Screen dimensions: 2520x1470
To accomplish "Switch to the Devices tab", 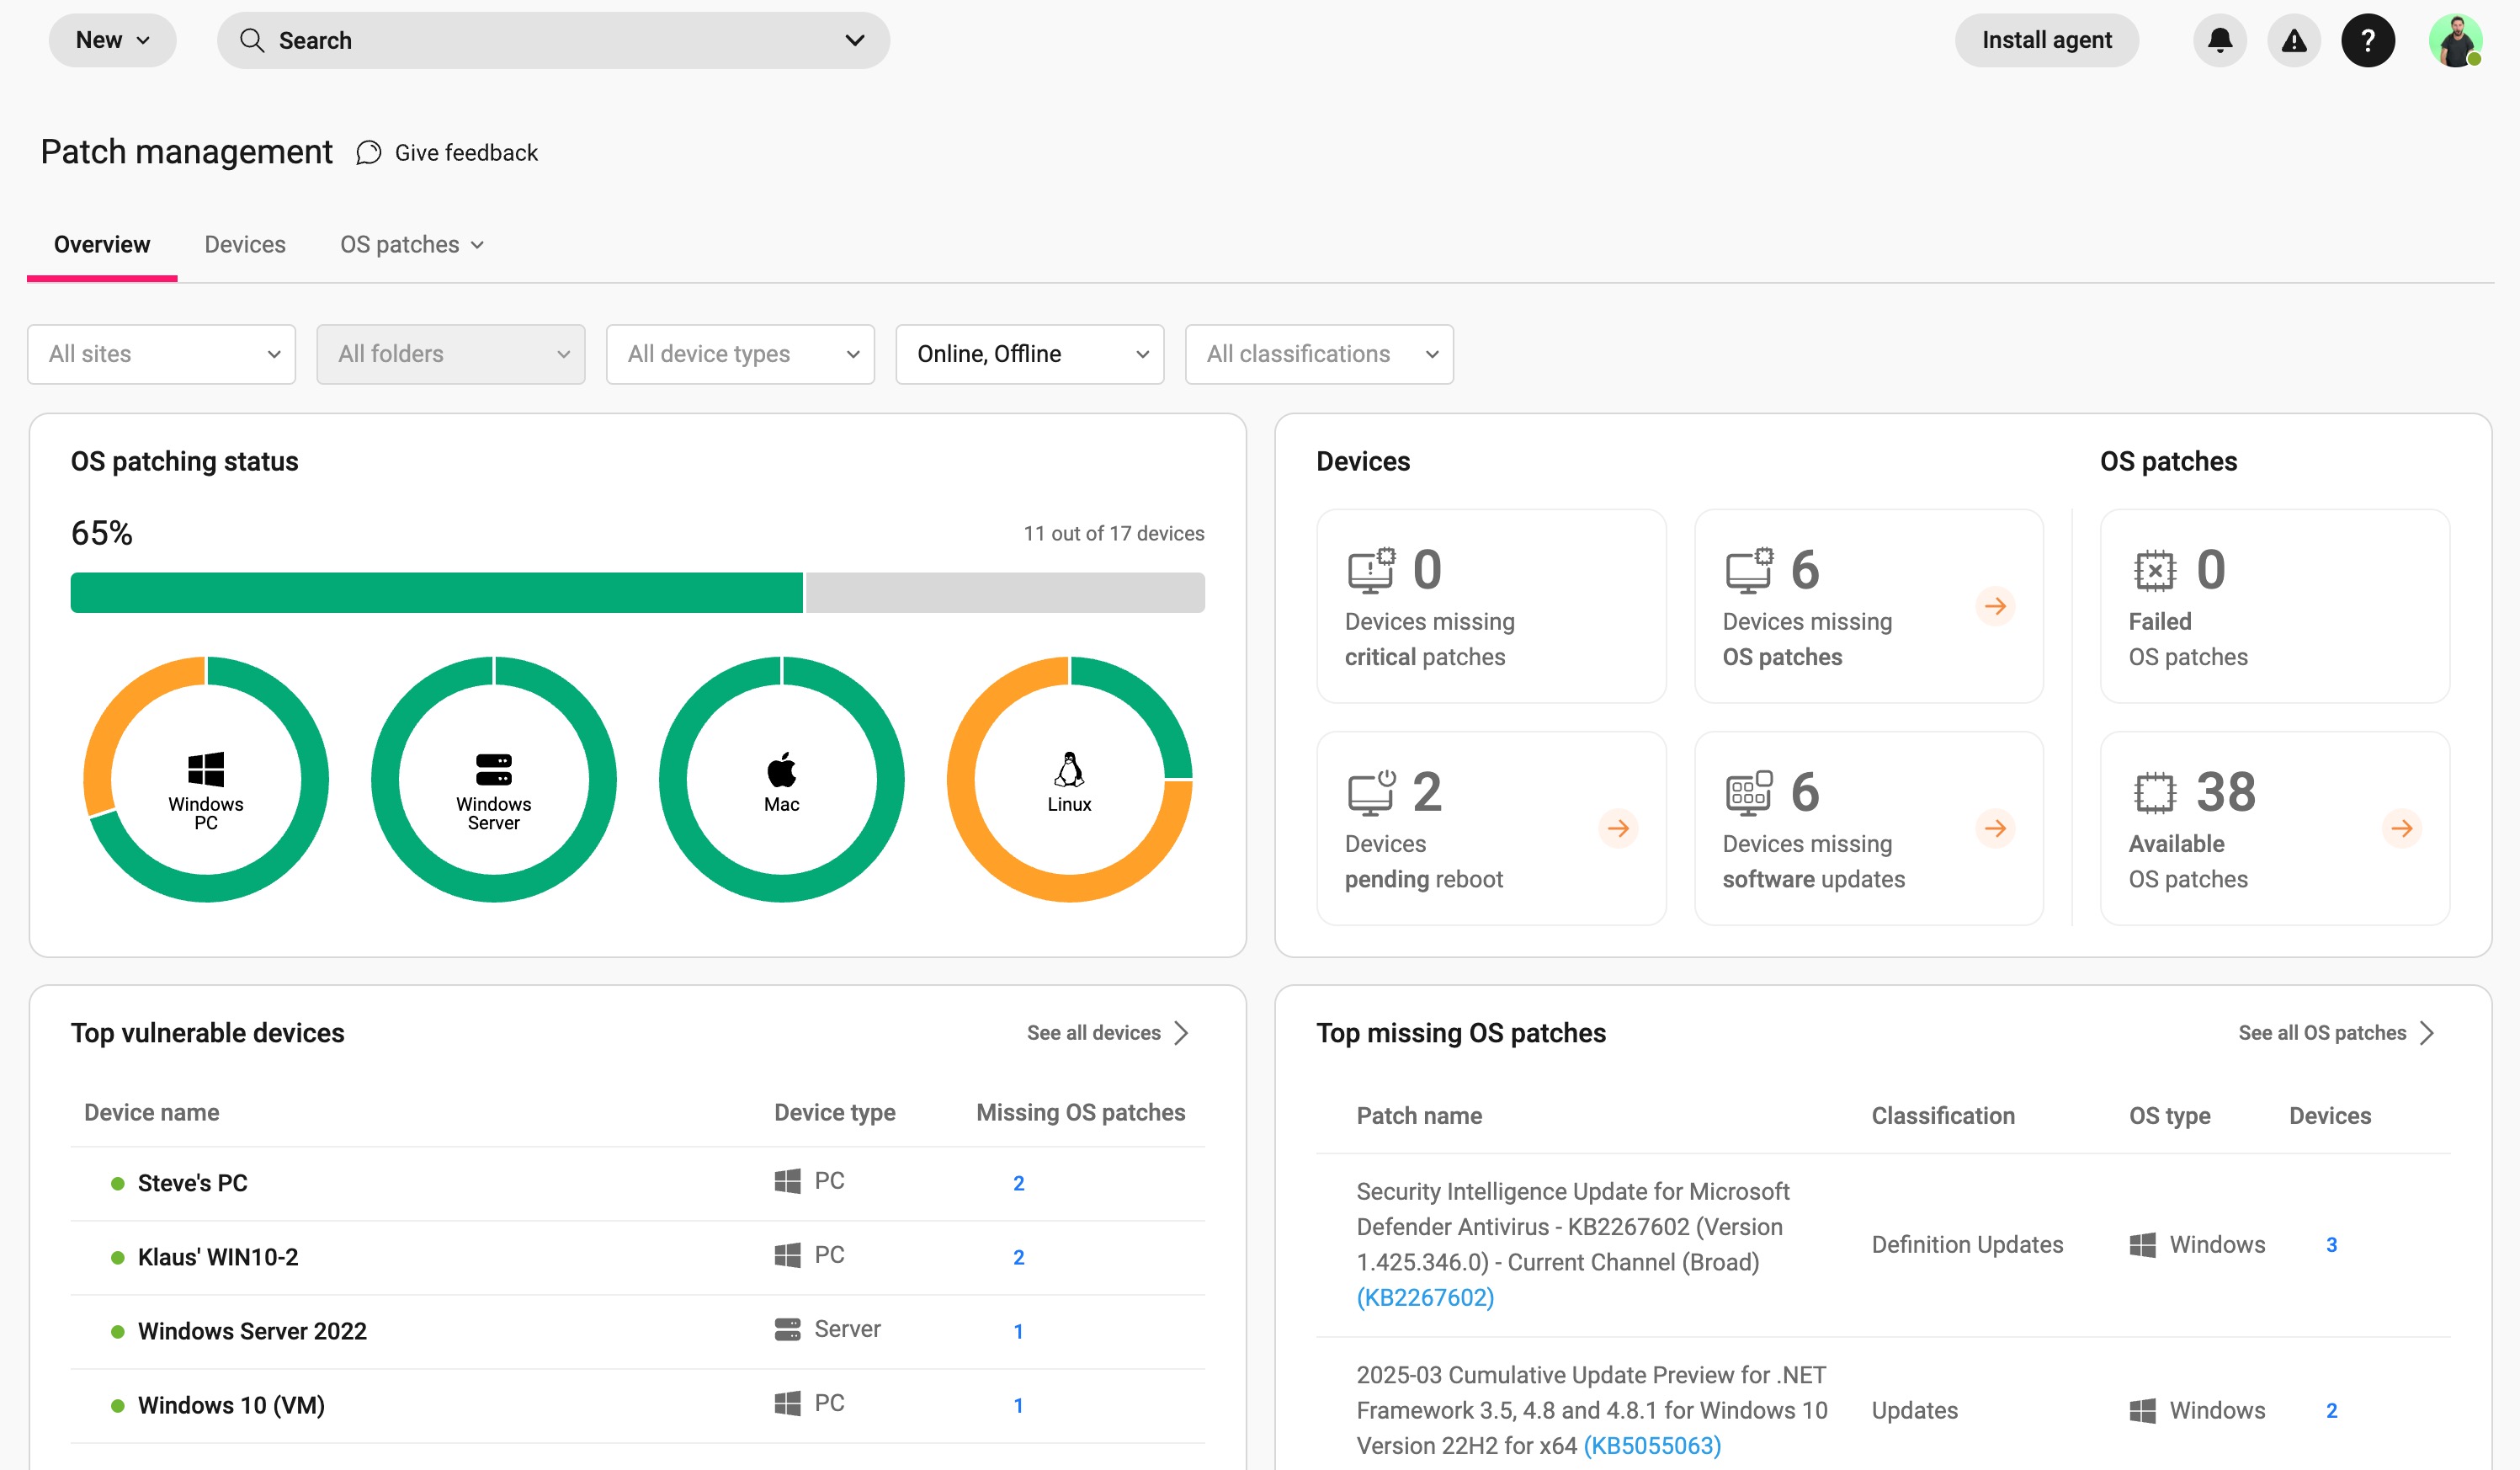I will (x=245, y=245).
